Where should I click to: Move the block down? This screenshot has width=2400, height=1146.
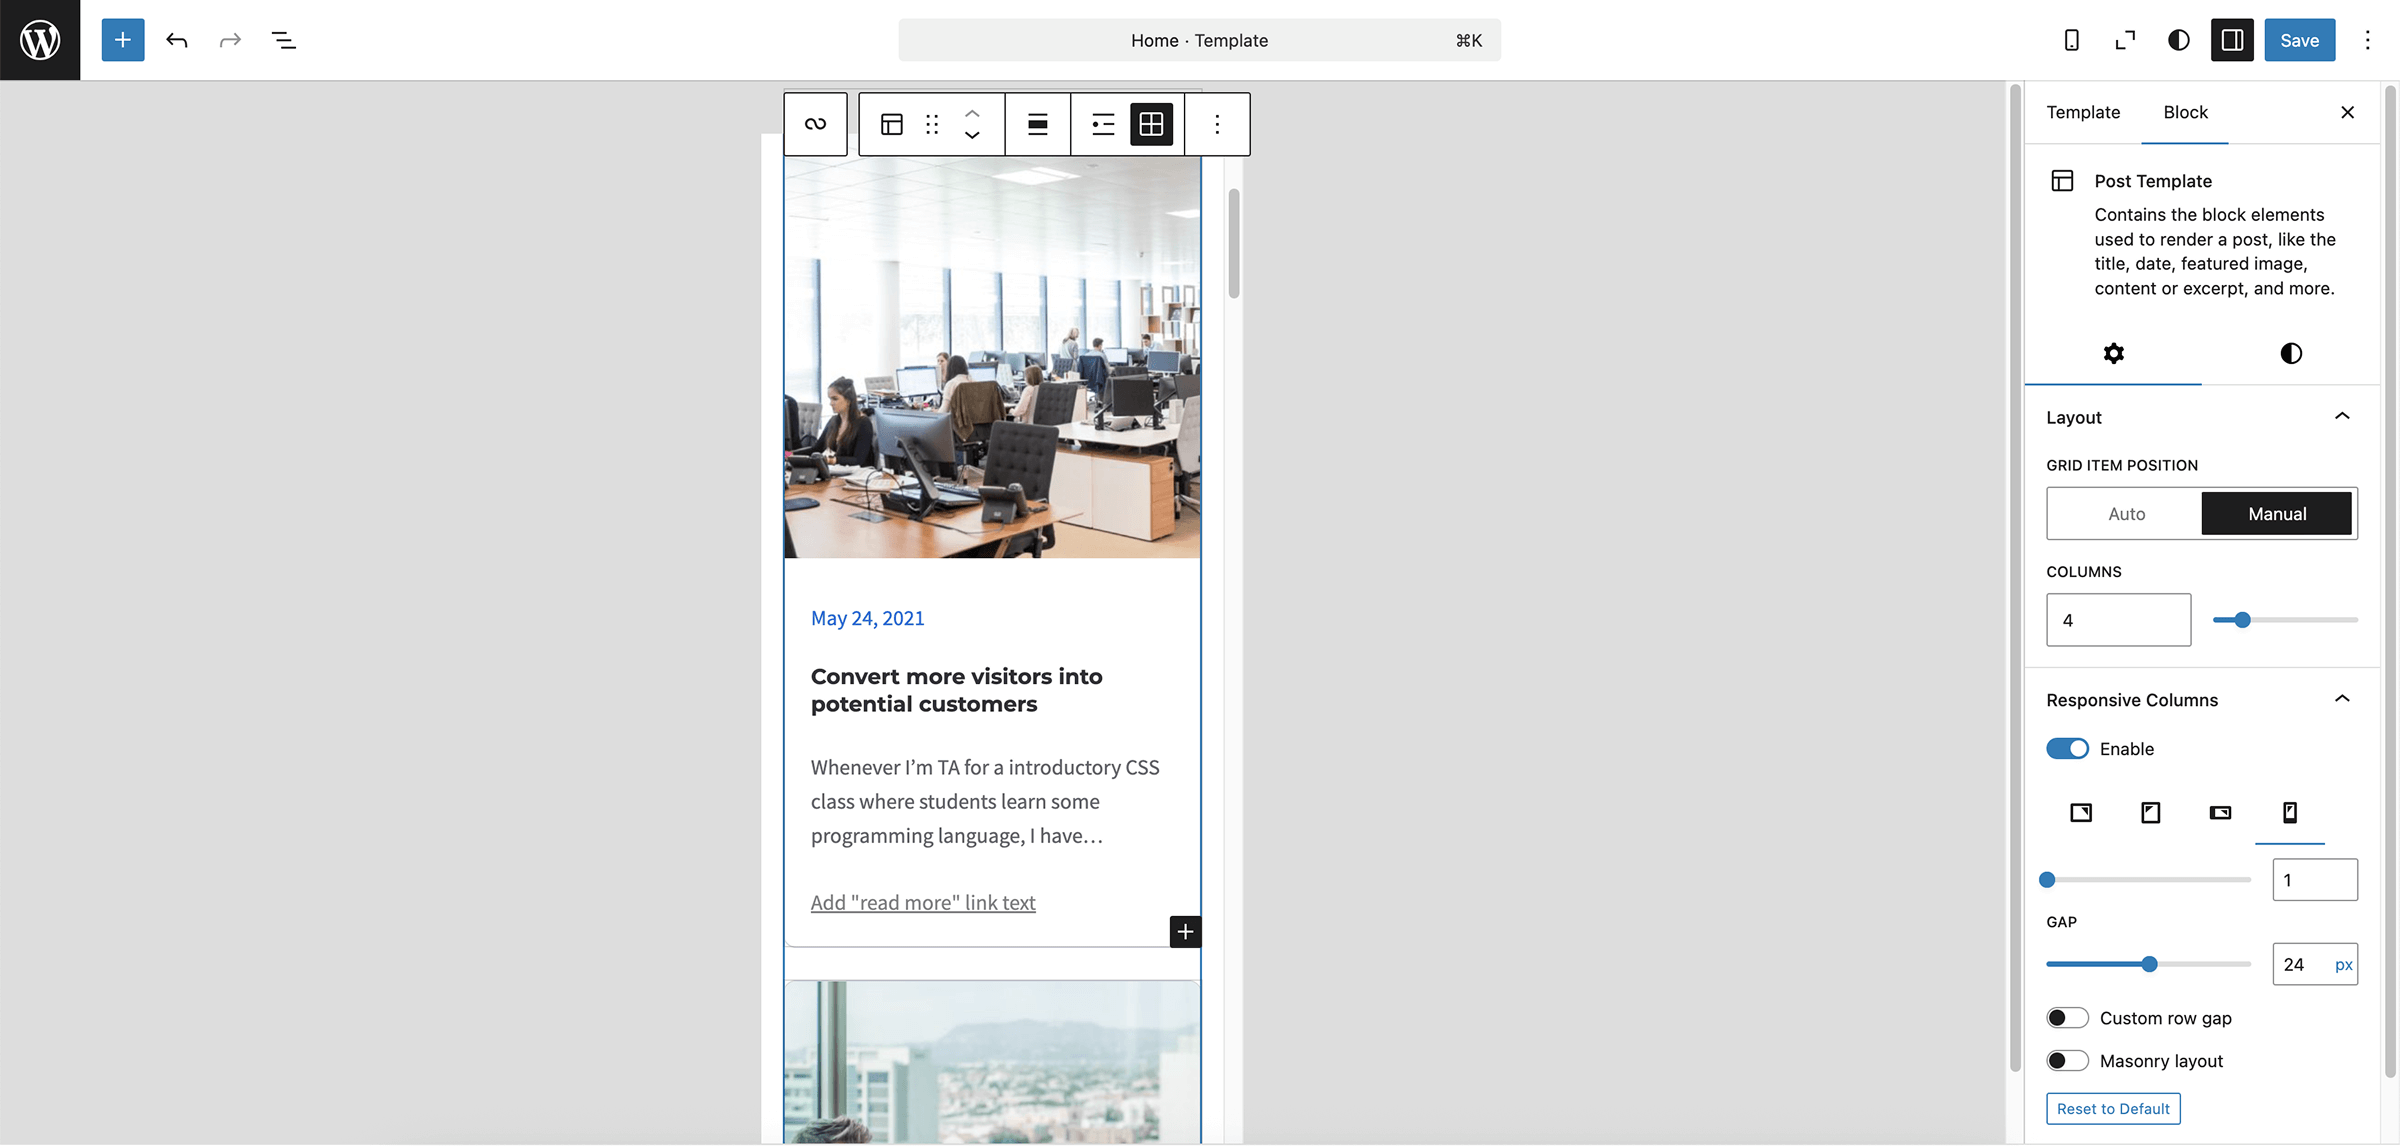972,135
